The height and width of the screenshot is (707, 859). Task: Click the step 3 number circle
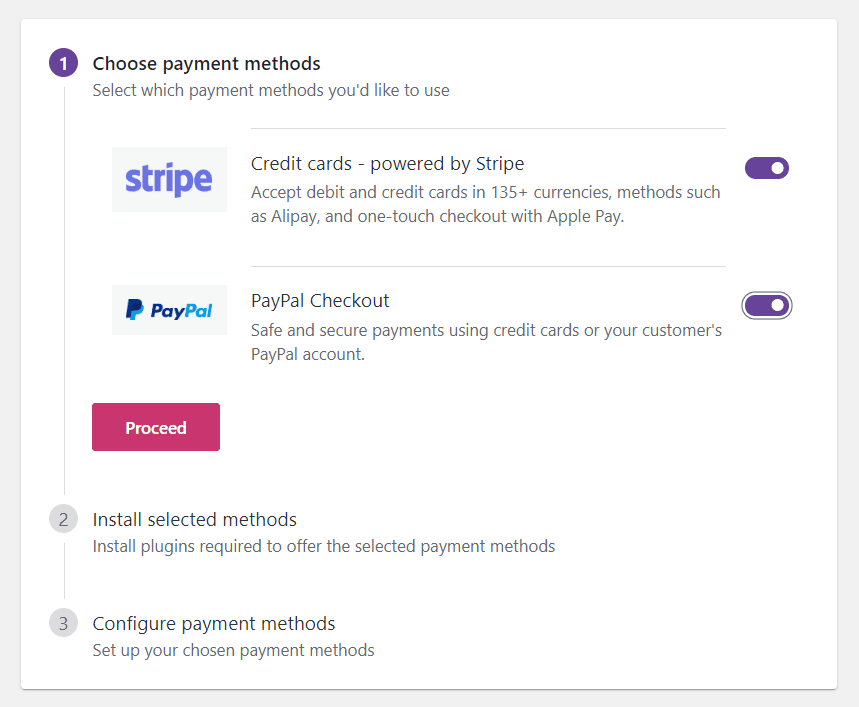[x=64, y=623]
